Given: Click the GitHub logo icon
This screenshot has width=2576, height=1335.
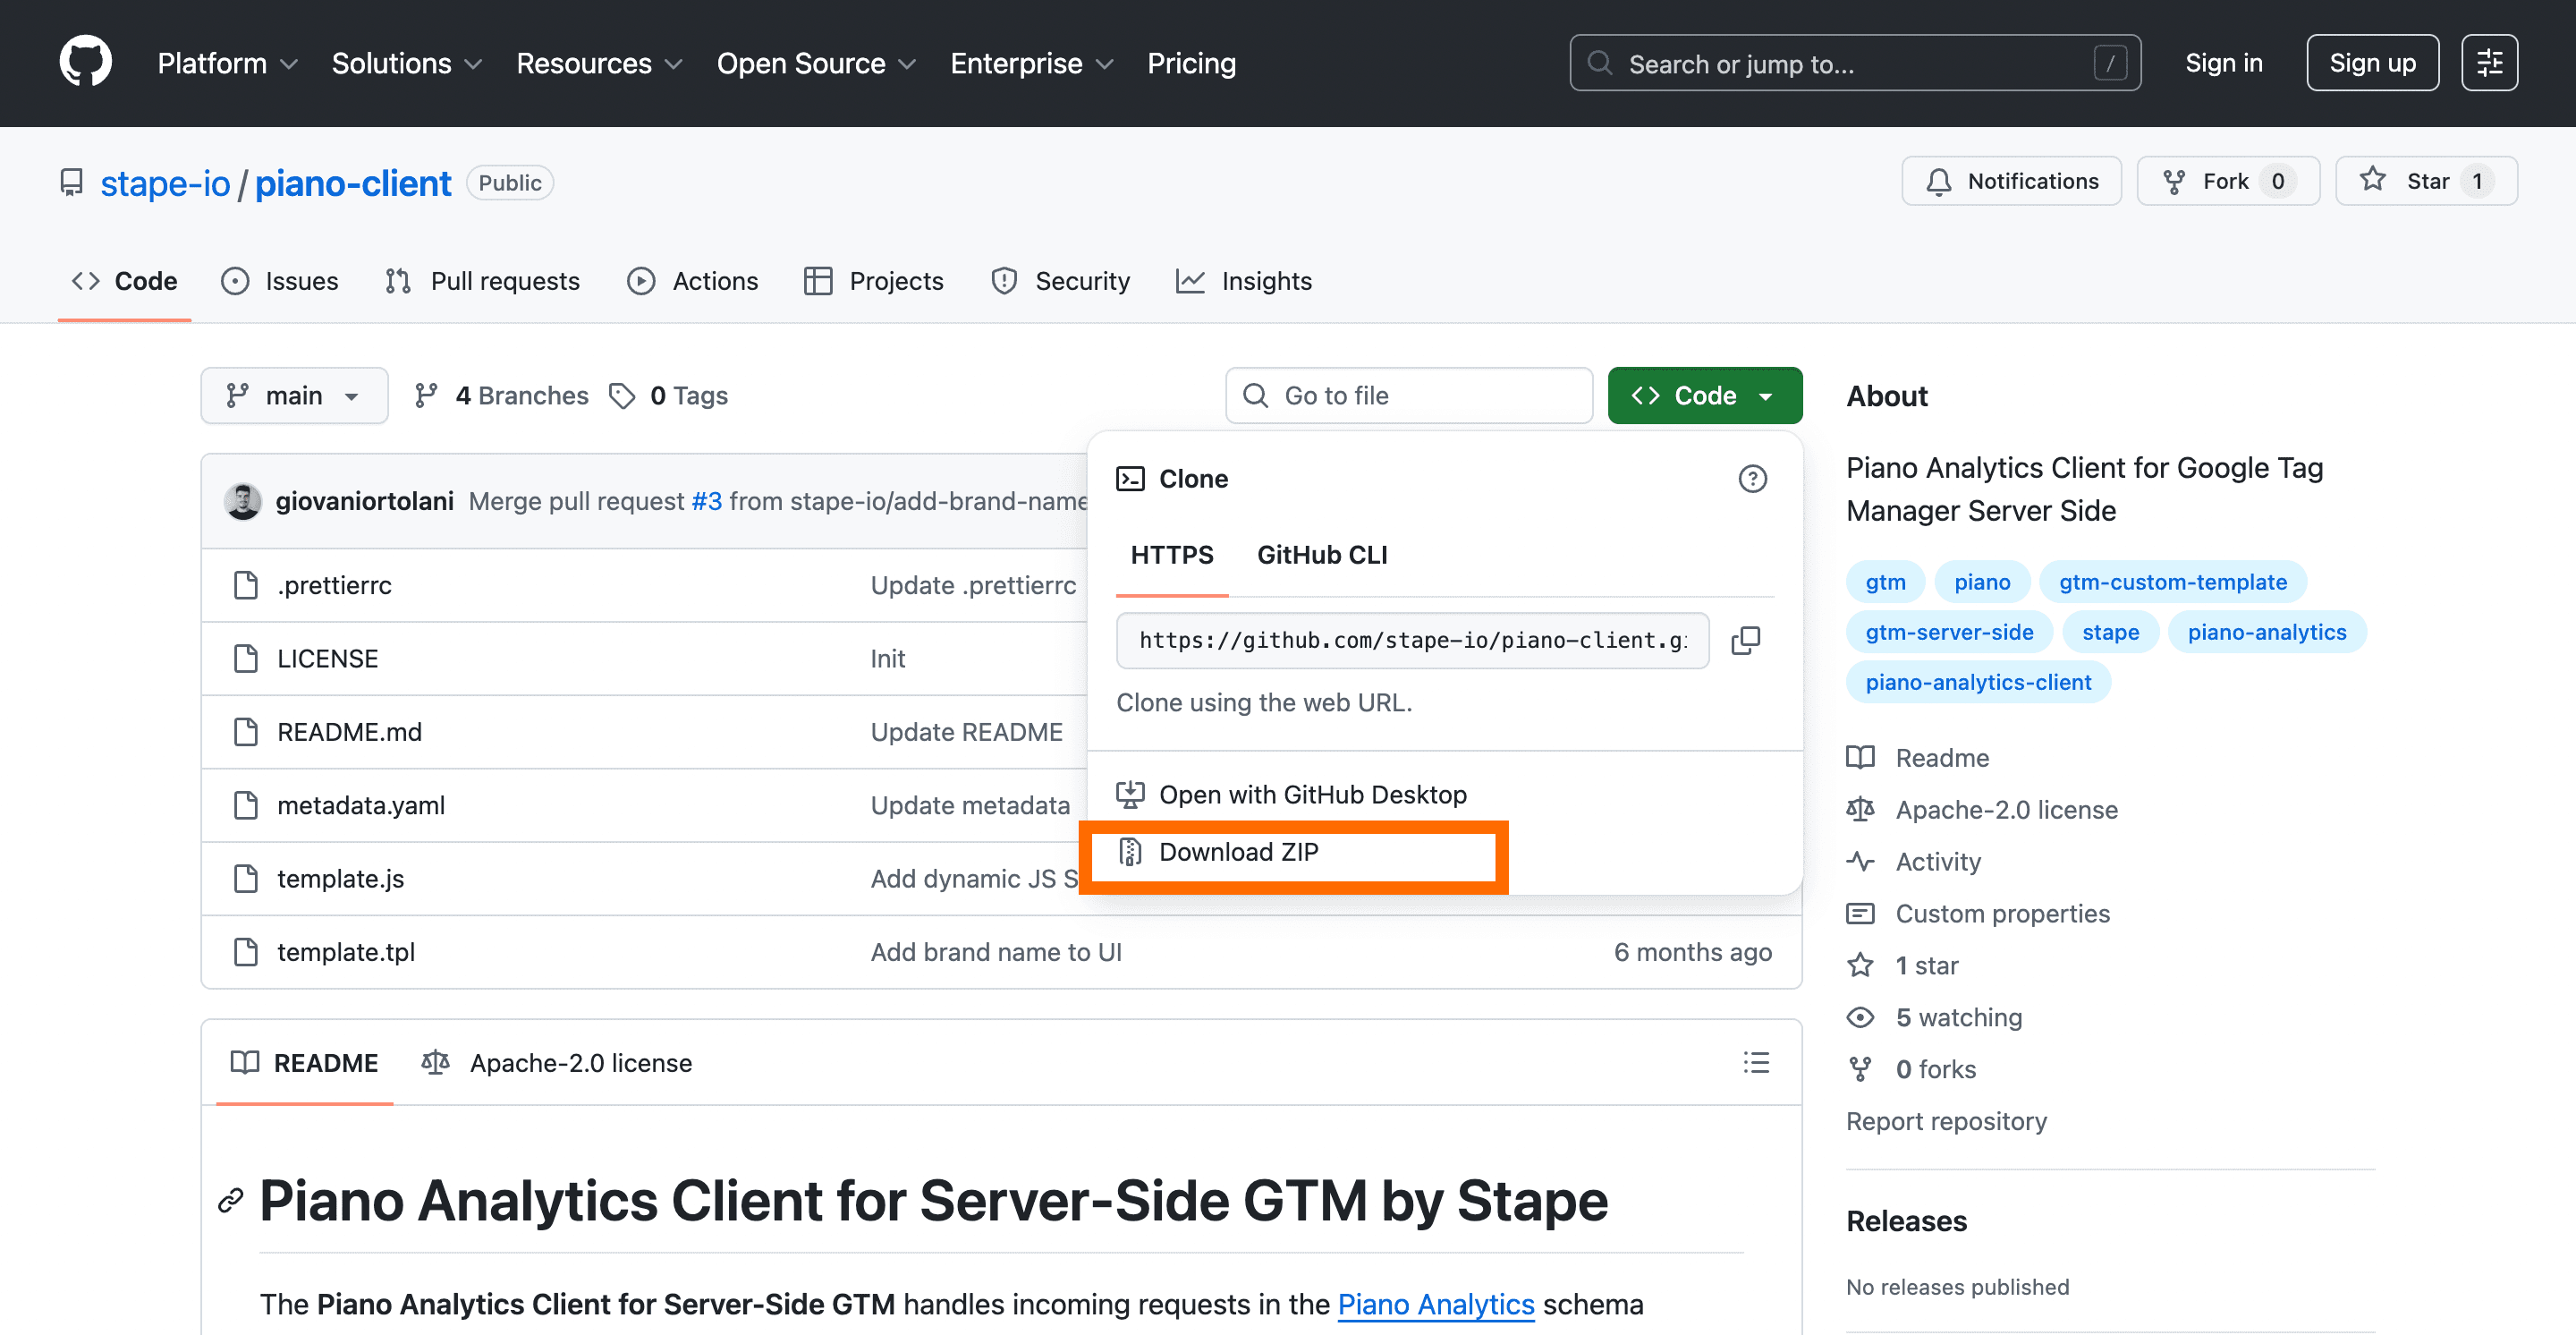Looking at the screenshot, I should point(85,62).
